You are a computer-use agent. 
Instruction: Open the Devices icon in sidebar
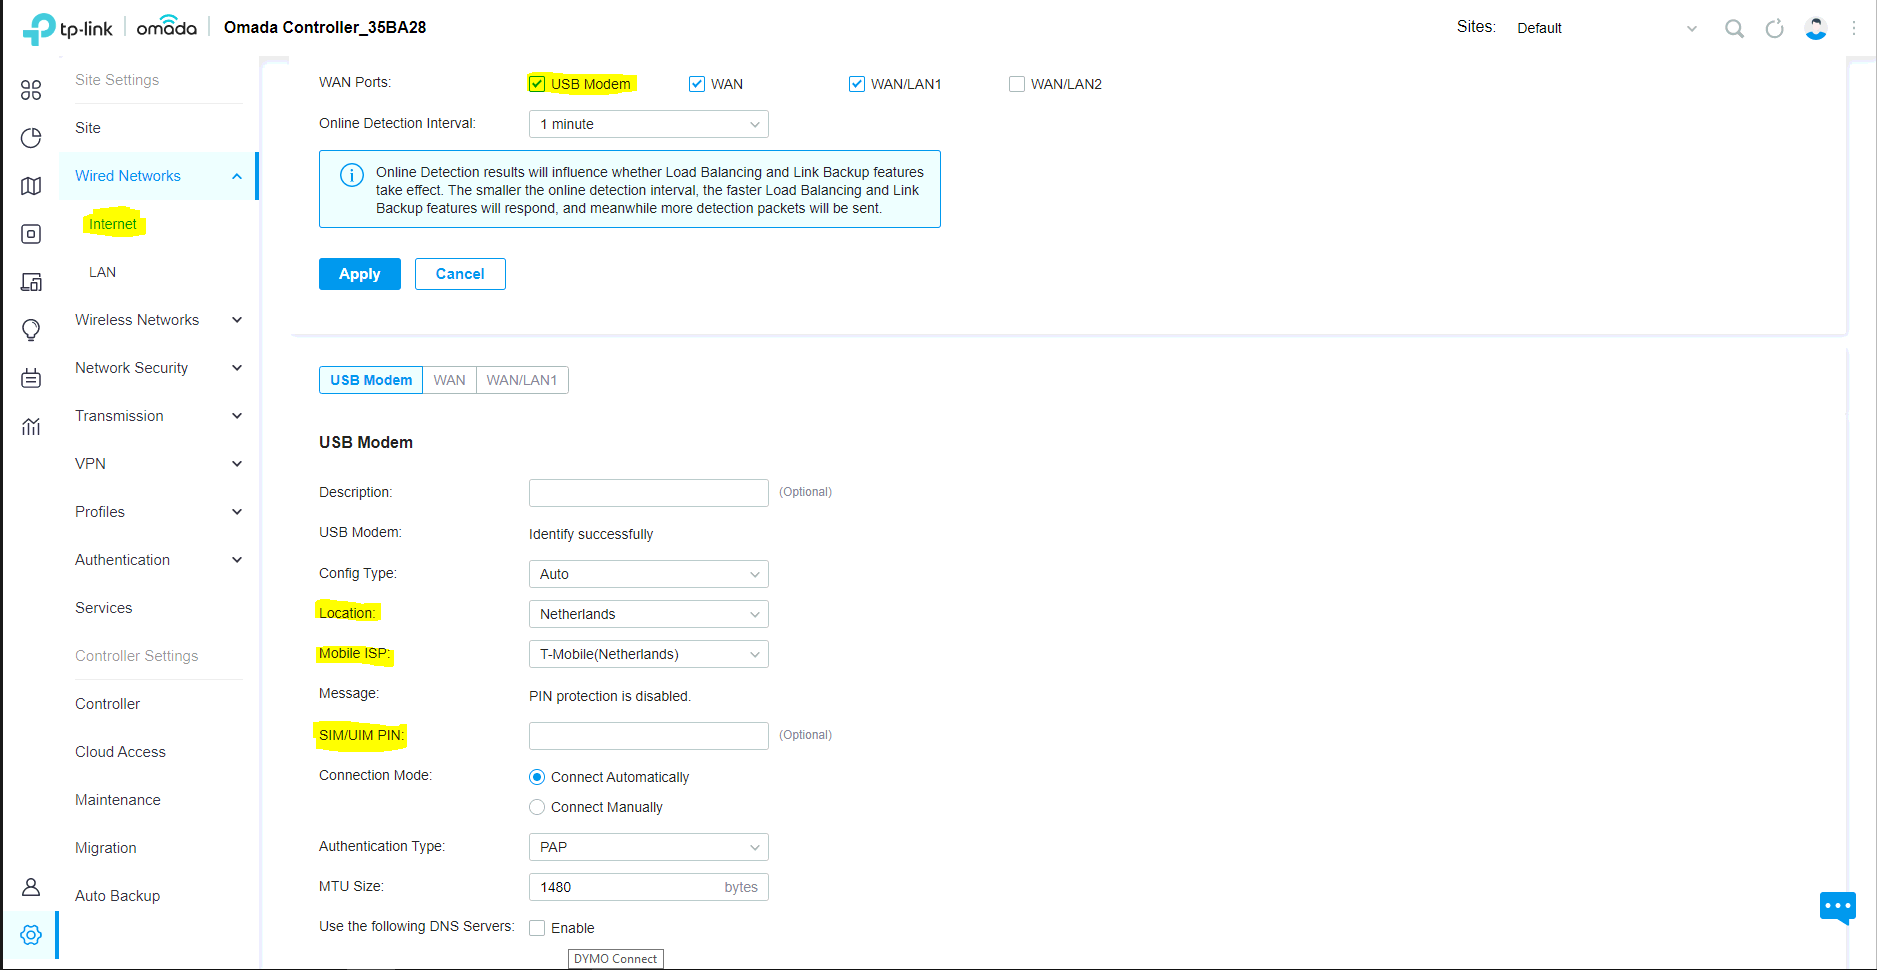(31, 234)
